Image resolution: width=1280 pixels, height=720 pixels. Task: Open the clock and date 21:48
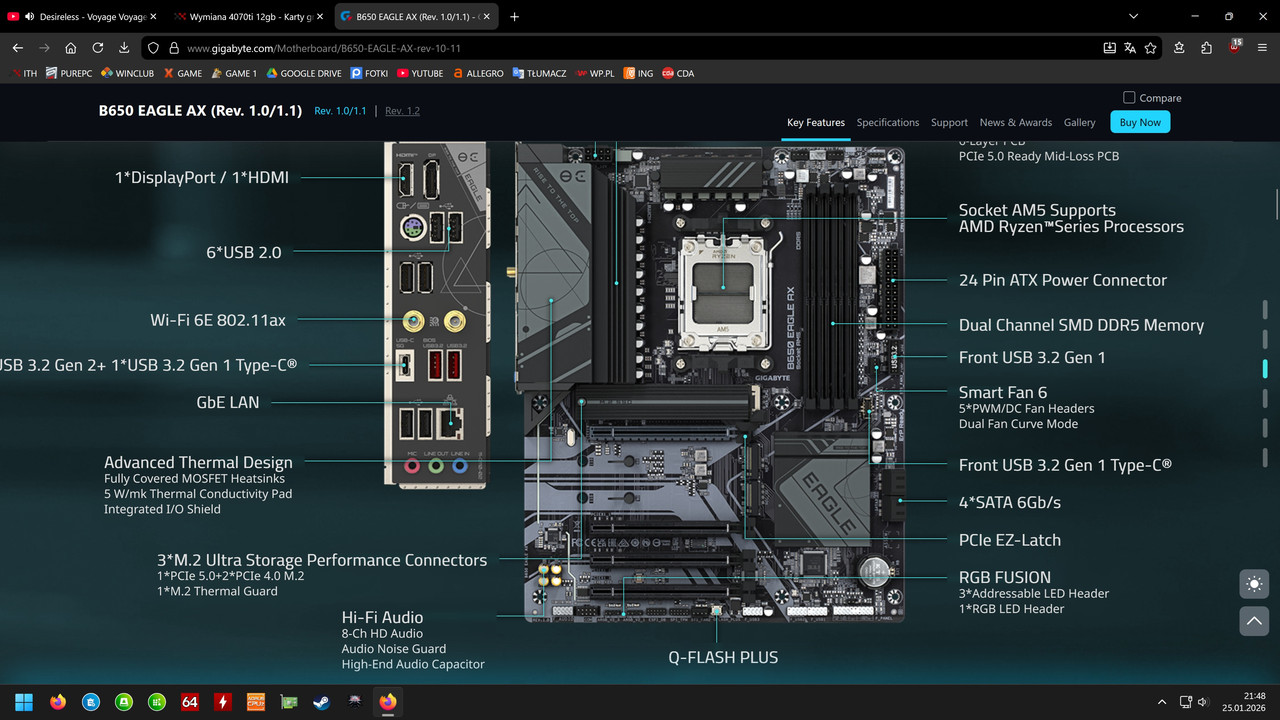pyautogui.click(x=1245, y=702)
